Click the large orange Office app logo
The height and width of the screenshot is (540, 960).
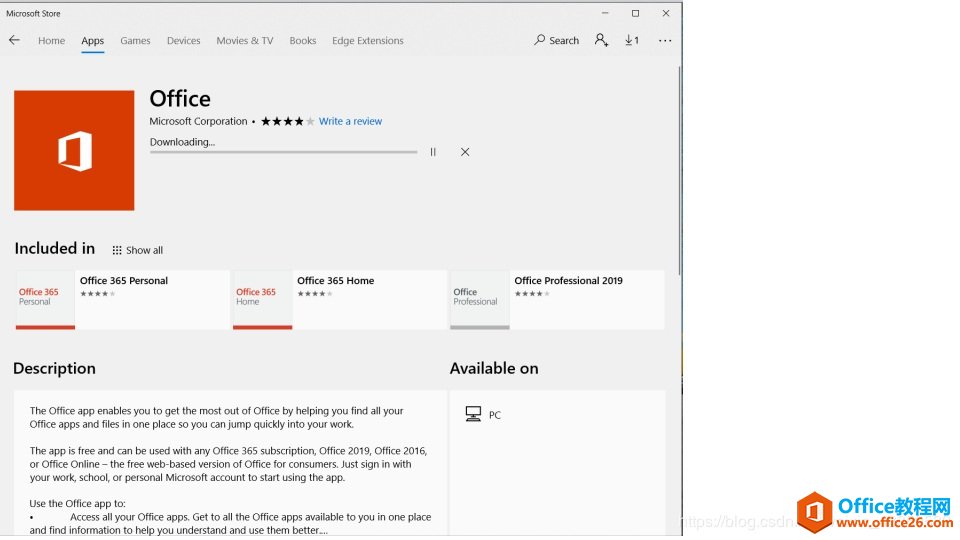[x=74, y=150]
